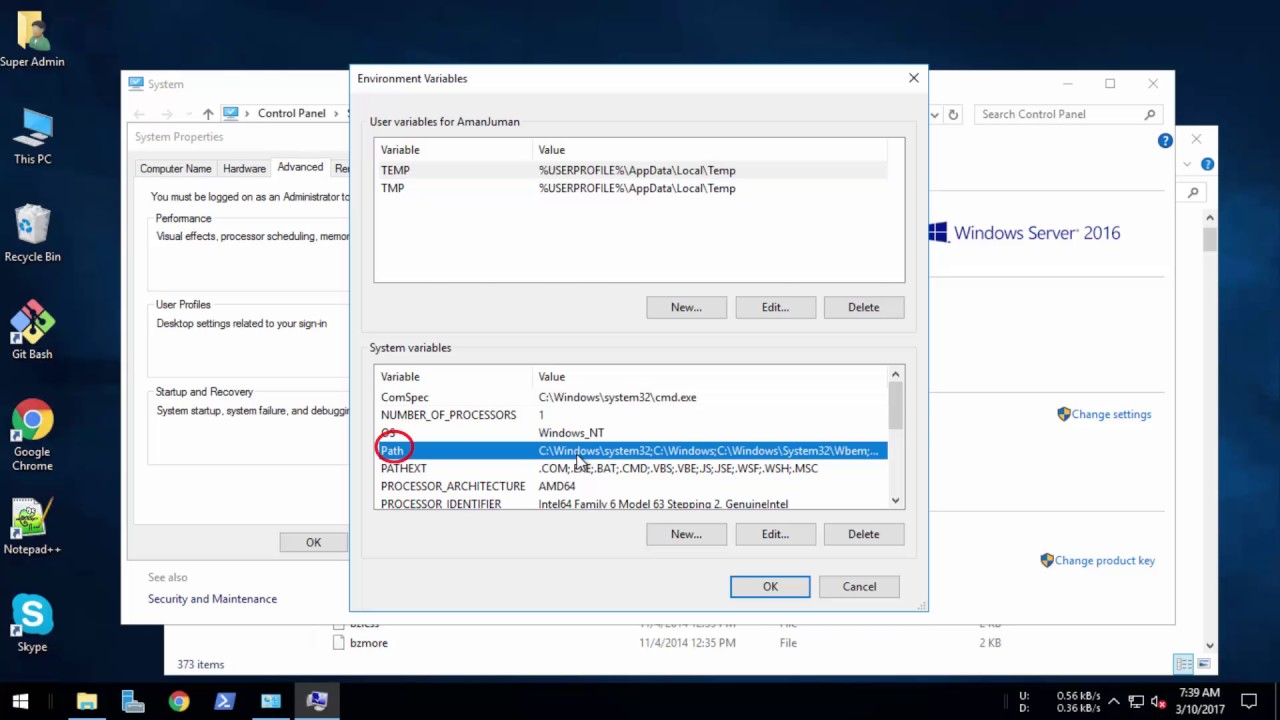Image resolution: width=1280 pixels, height=720 pixels.
Task: Click Edit under System variables
Action: pos(775,534)
